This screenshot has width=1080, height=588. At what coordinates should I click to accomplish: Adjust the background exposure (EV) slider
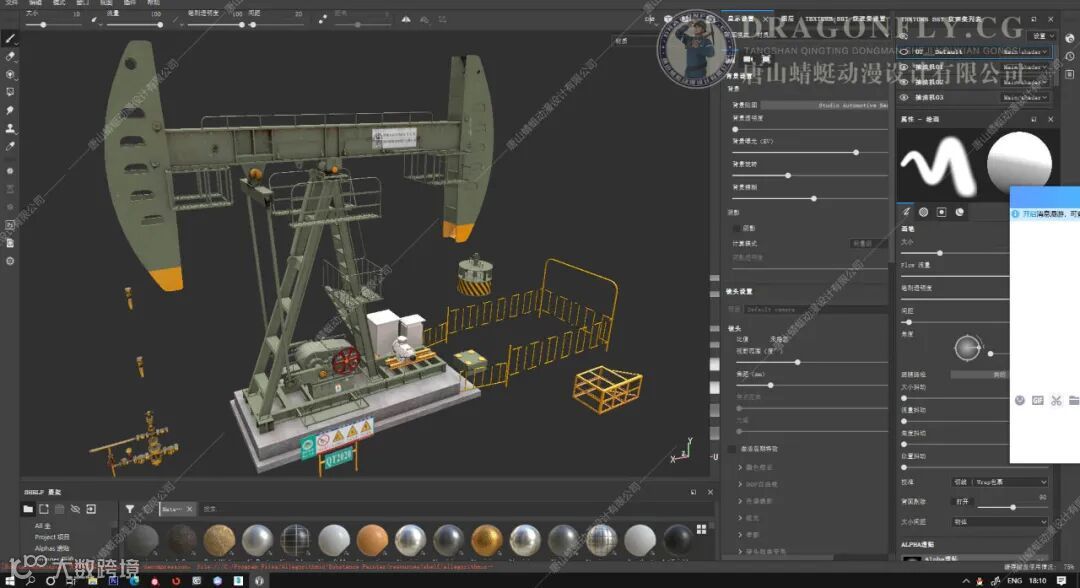click(856, 152)
